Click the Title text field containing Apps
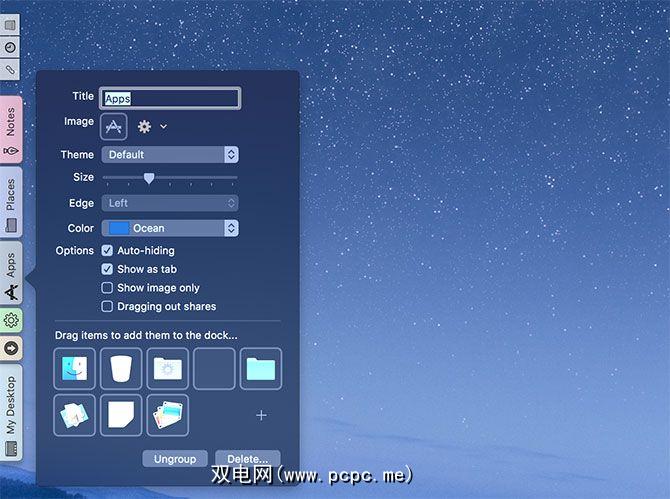This screenshot has width=670, height=499. point(170,98)
